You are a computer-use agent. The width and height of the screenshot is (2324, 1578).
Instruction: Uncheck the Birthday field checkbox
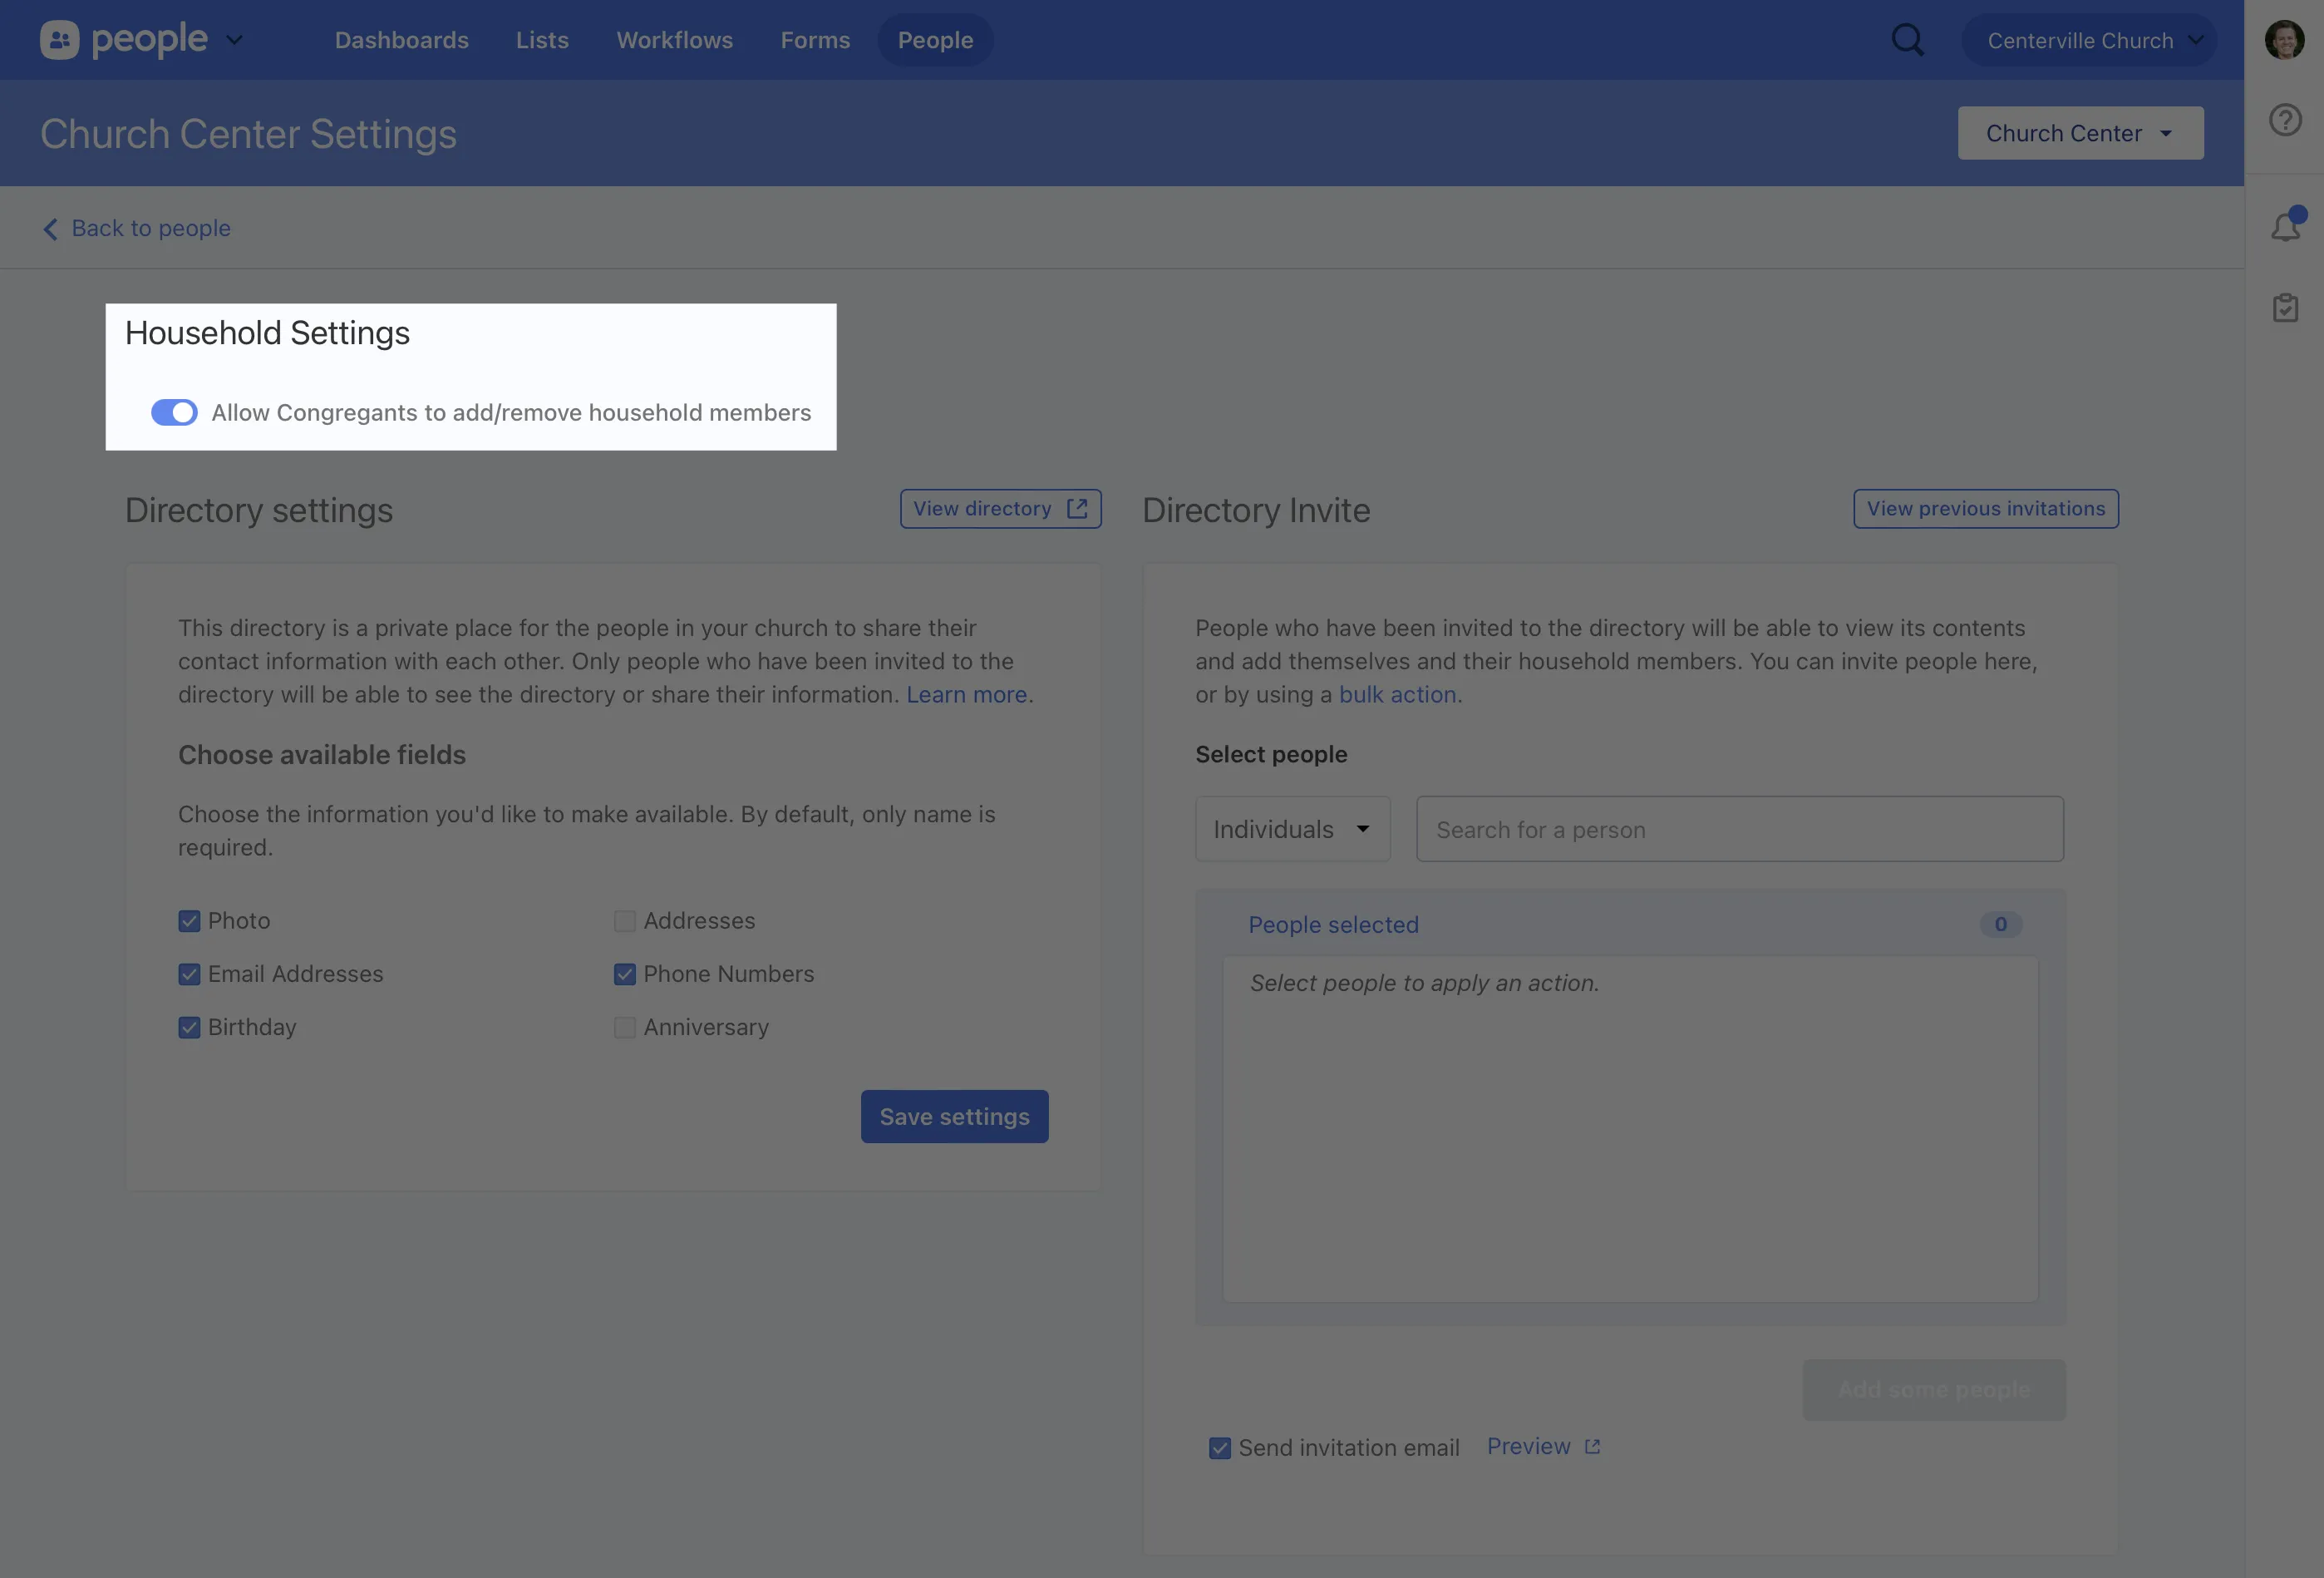(x=189, y=1028)
